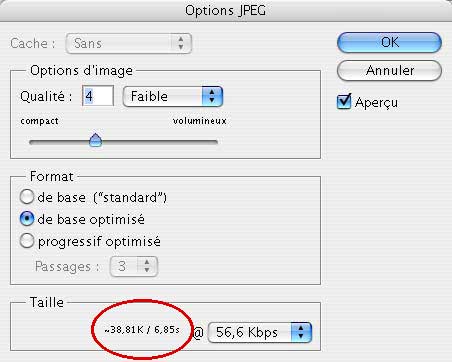The height and width of the screenshot is (362, 452).
Task: Select the de base ("standard") radio option
Action: click(27, 197)
